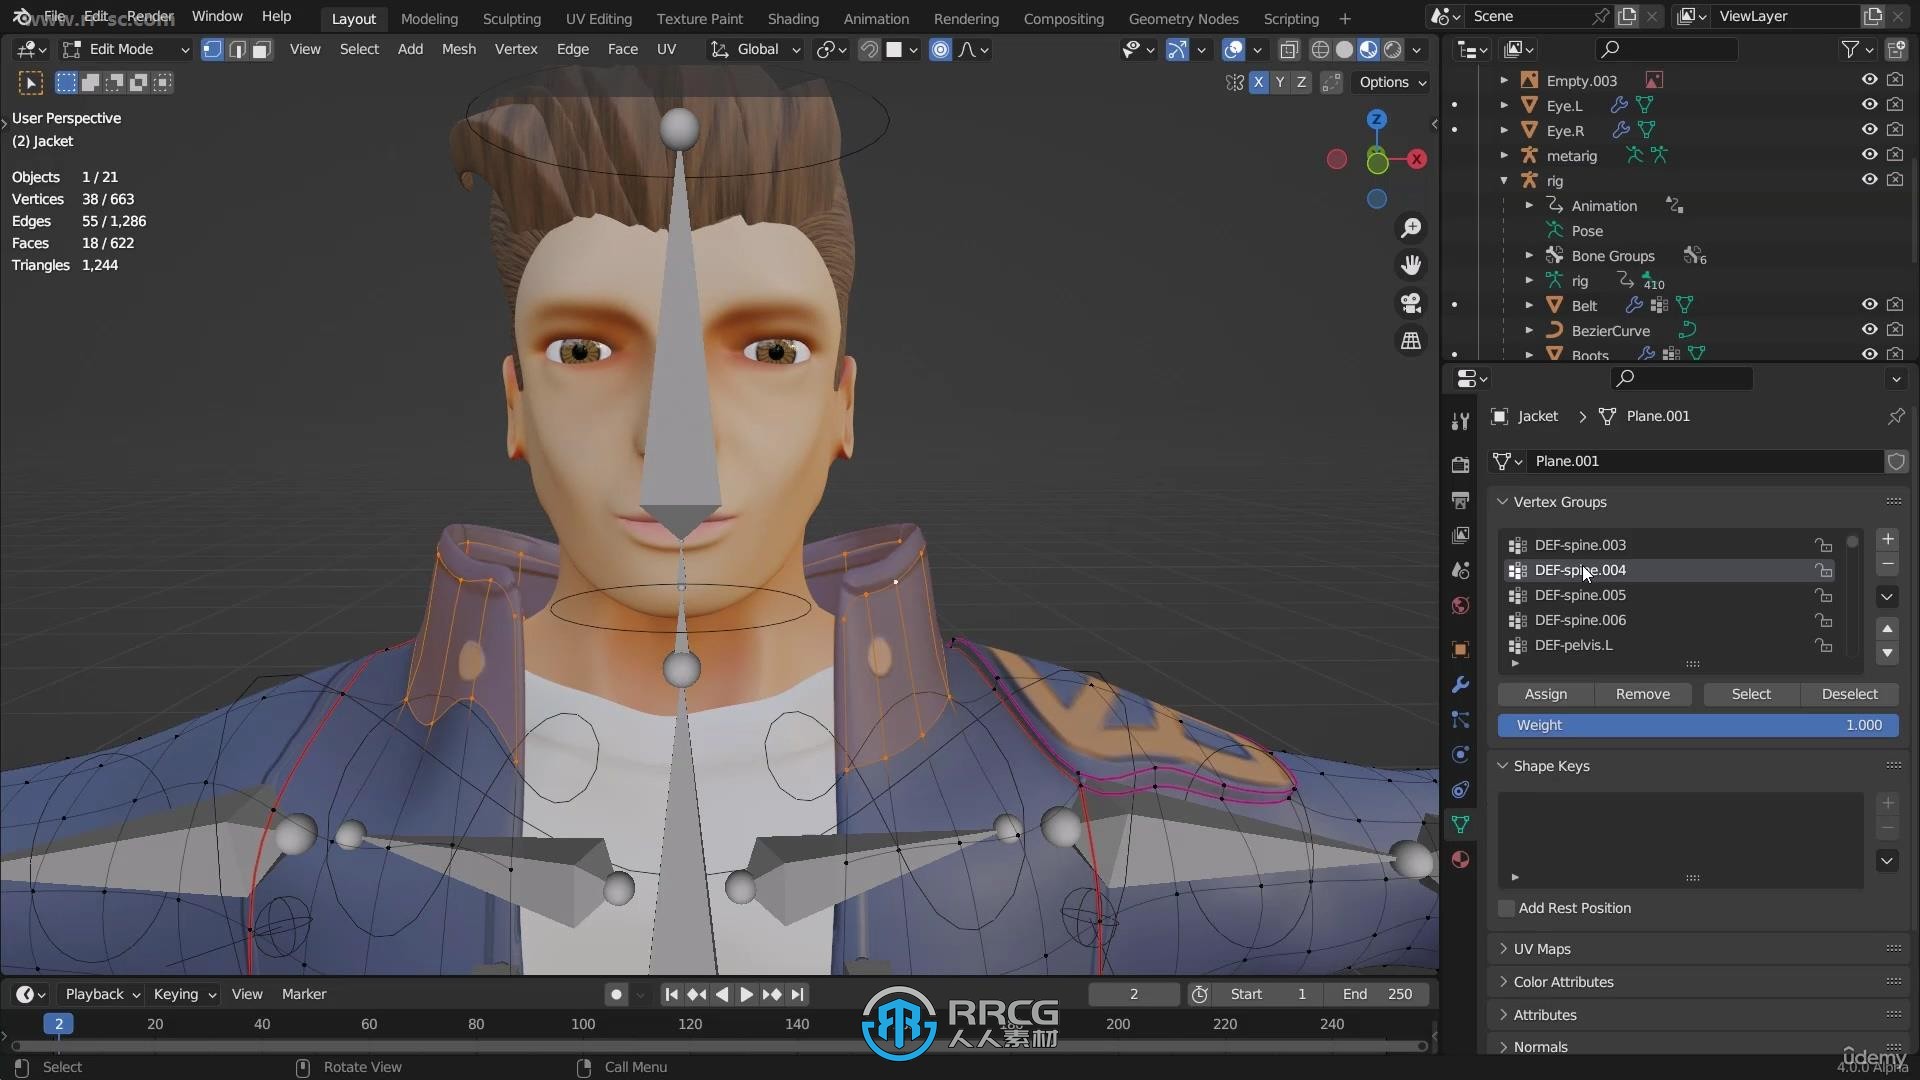Open the World properties tab
The width and height of the screenshot is (1920, 1080).
1461,606
